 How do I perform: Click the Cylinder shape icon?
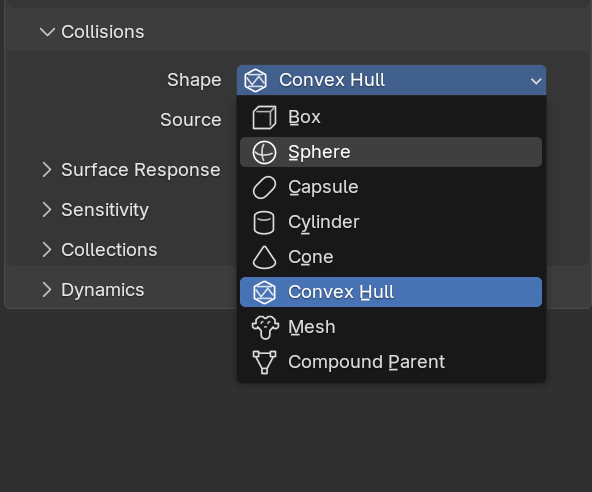264,222
